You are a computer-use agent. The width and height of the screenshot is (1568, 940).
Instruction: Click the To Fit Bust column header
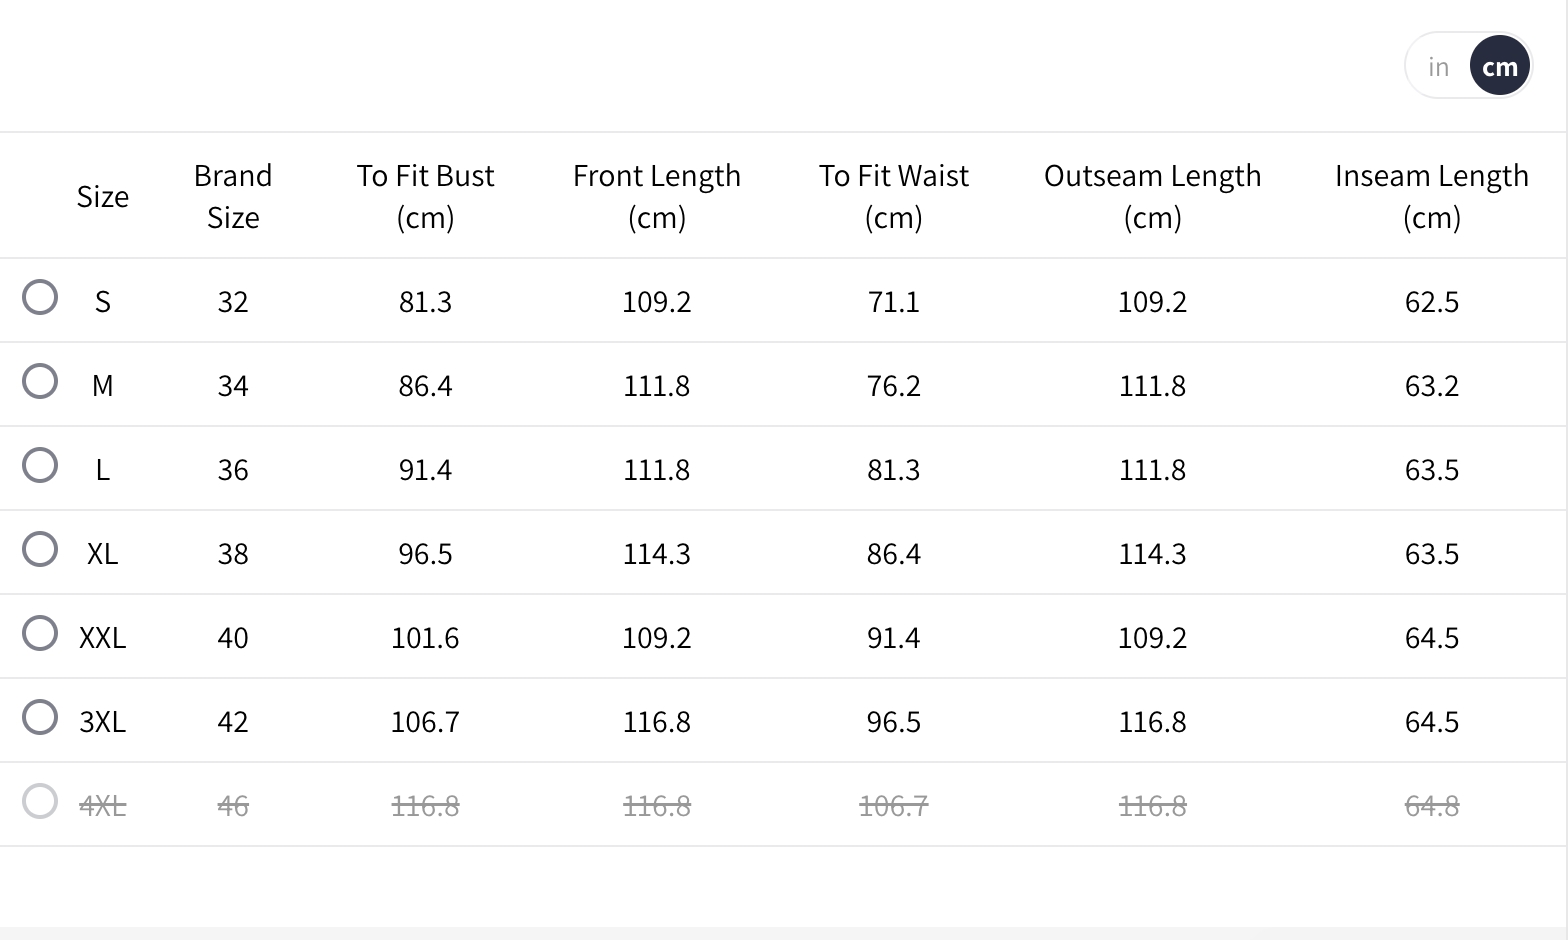(425, 196)
